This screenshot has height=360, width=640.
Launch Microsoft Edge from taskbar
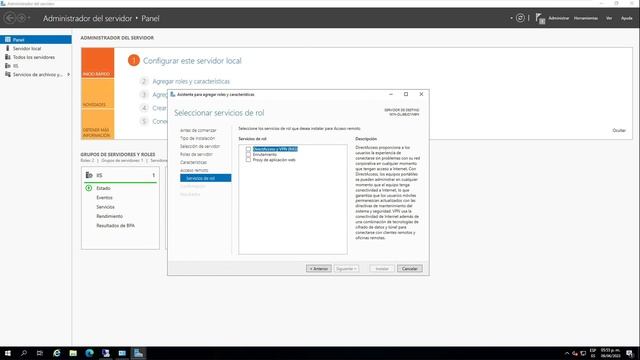[x=89, y=353]
